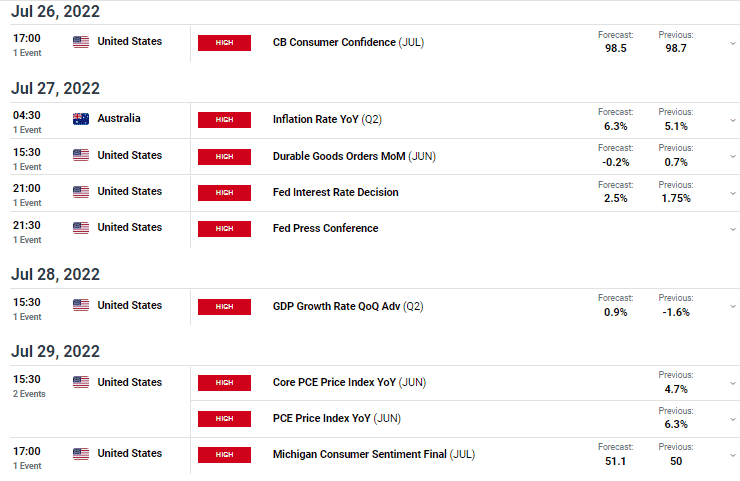Click HIGH badge on Durable Goods Orders
The width and height of the screenshot is (740, 481).
tap(224, 157)
